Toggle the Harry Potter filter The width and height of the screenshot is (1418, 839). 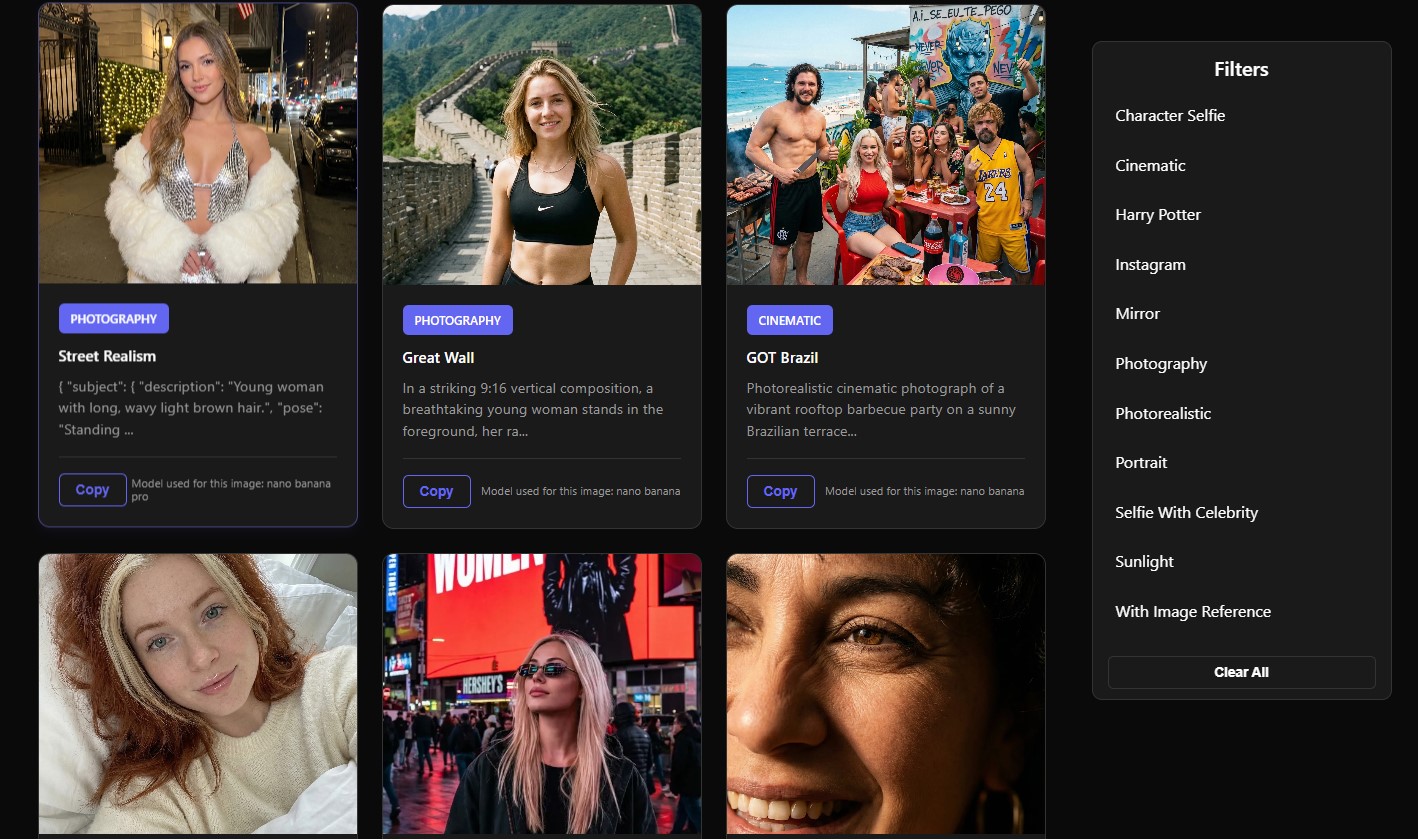1158,215
